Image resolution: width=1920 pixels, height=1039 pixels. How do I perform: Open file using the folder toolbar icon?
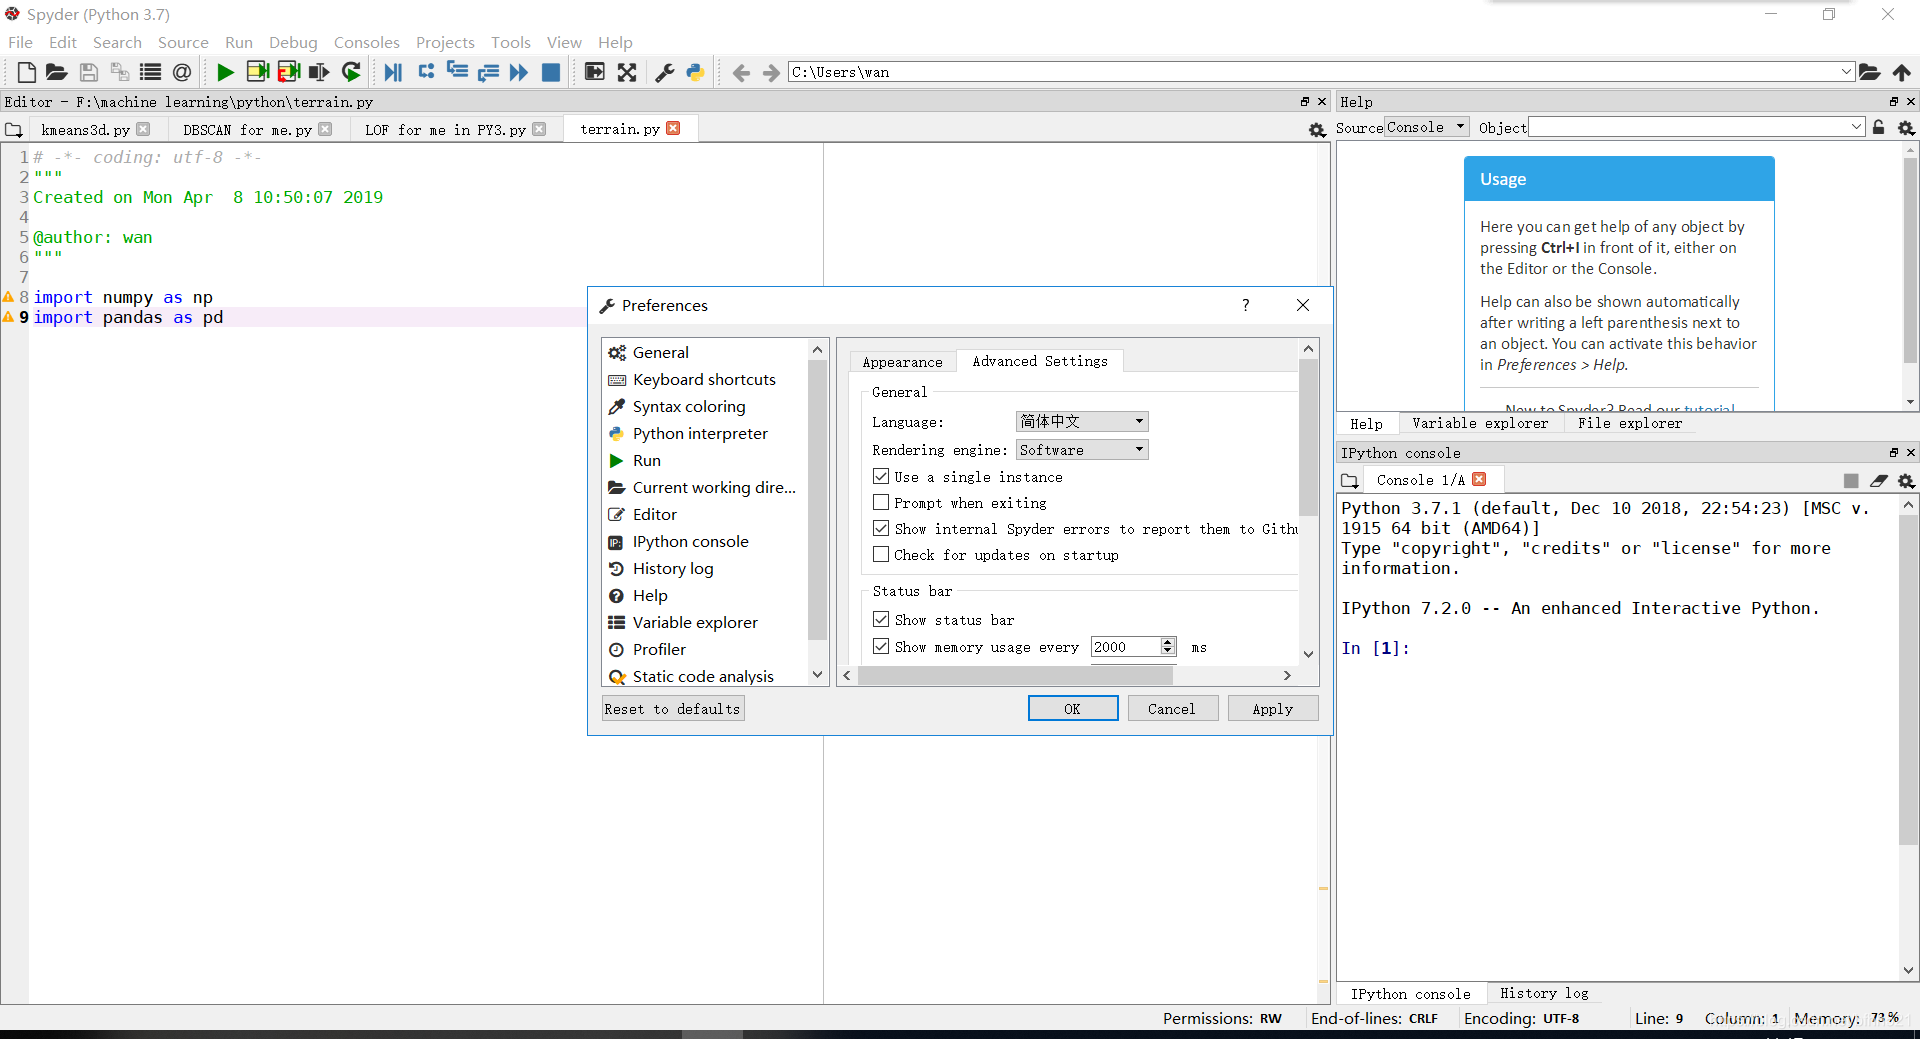56,72
